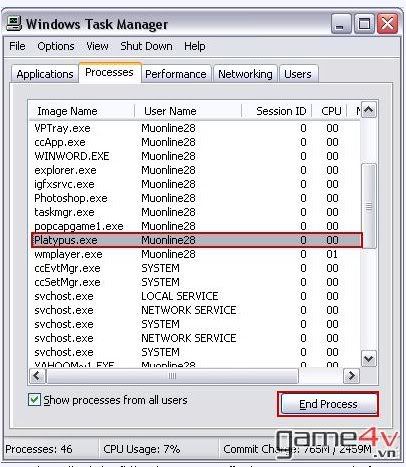This screenshot has height=467, width=406.
Task: Click the scroll up arrow of process list
Action: click(x=369, y=110)
